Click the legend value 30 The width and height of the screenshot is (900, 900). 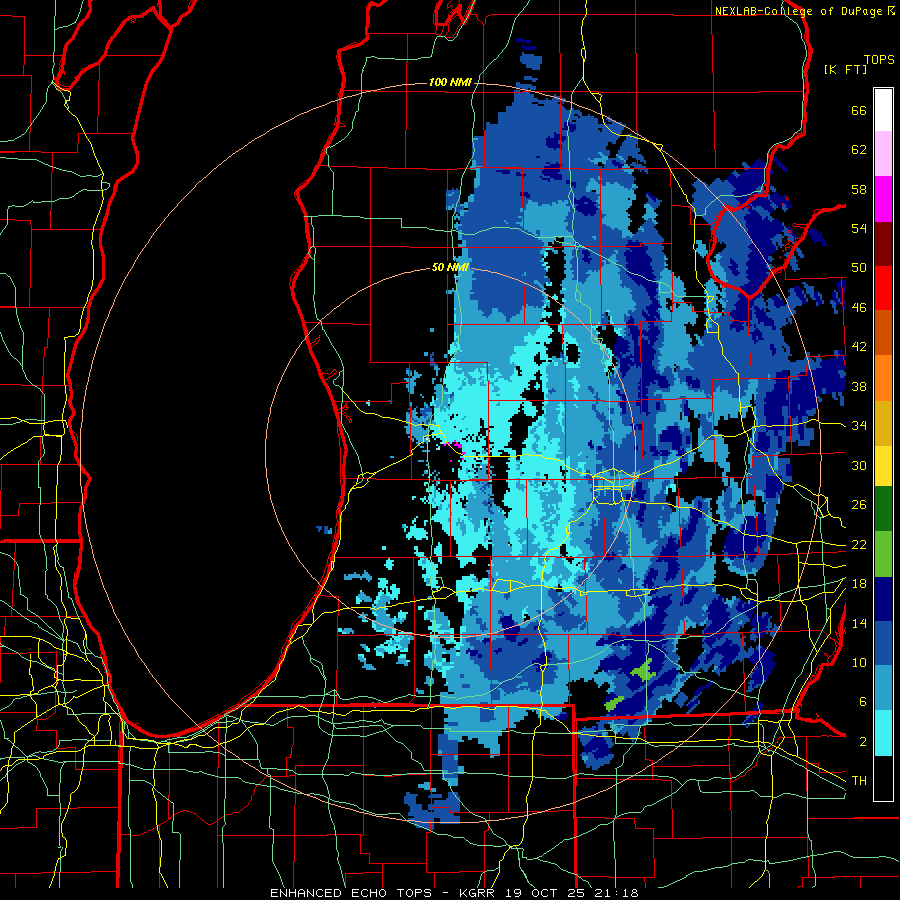coord(859,465)
